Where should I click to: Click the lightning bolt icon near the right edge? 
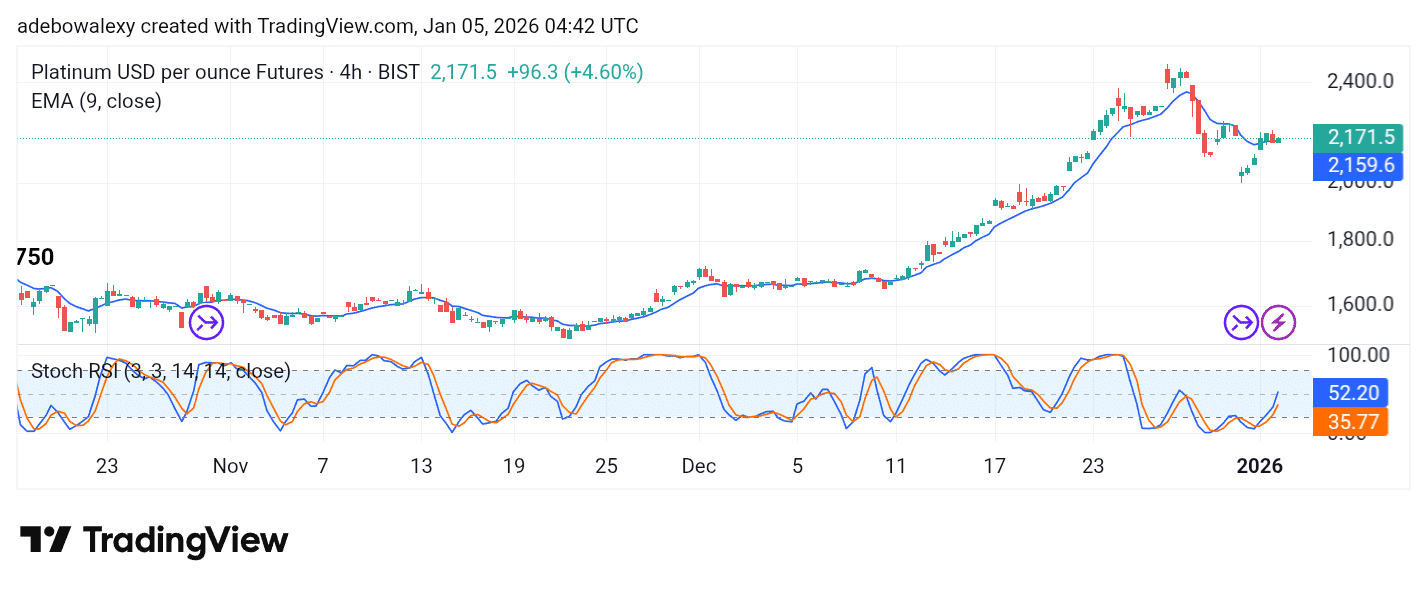[1277, 322]
